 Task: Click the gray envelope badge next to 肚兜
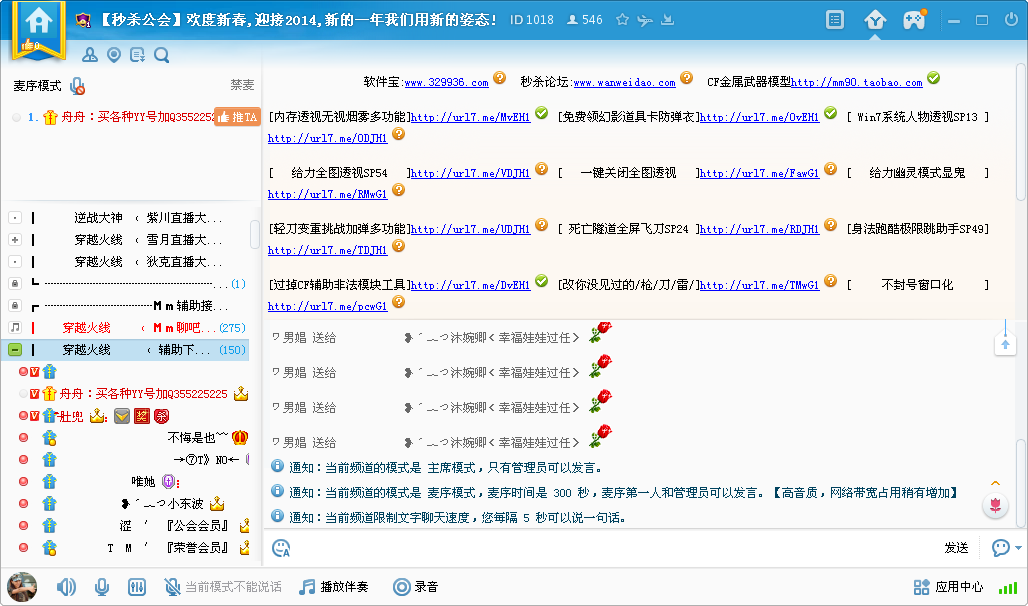tap(121, 416)
